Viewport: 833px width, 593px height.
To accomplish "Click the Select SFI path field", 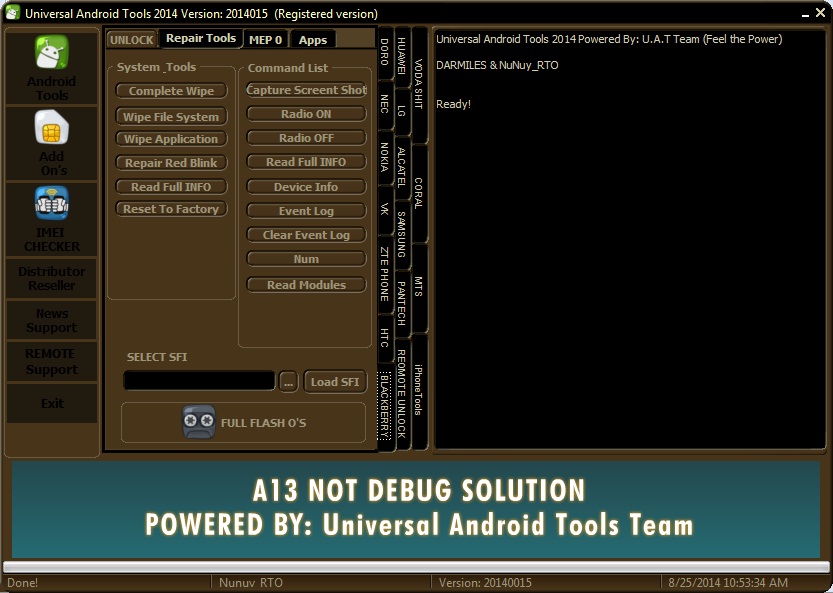I will click(199, 381).
